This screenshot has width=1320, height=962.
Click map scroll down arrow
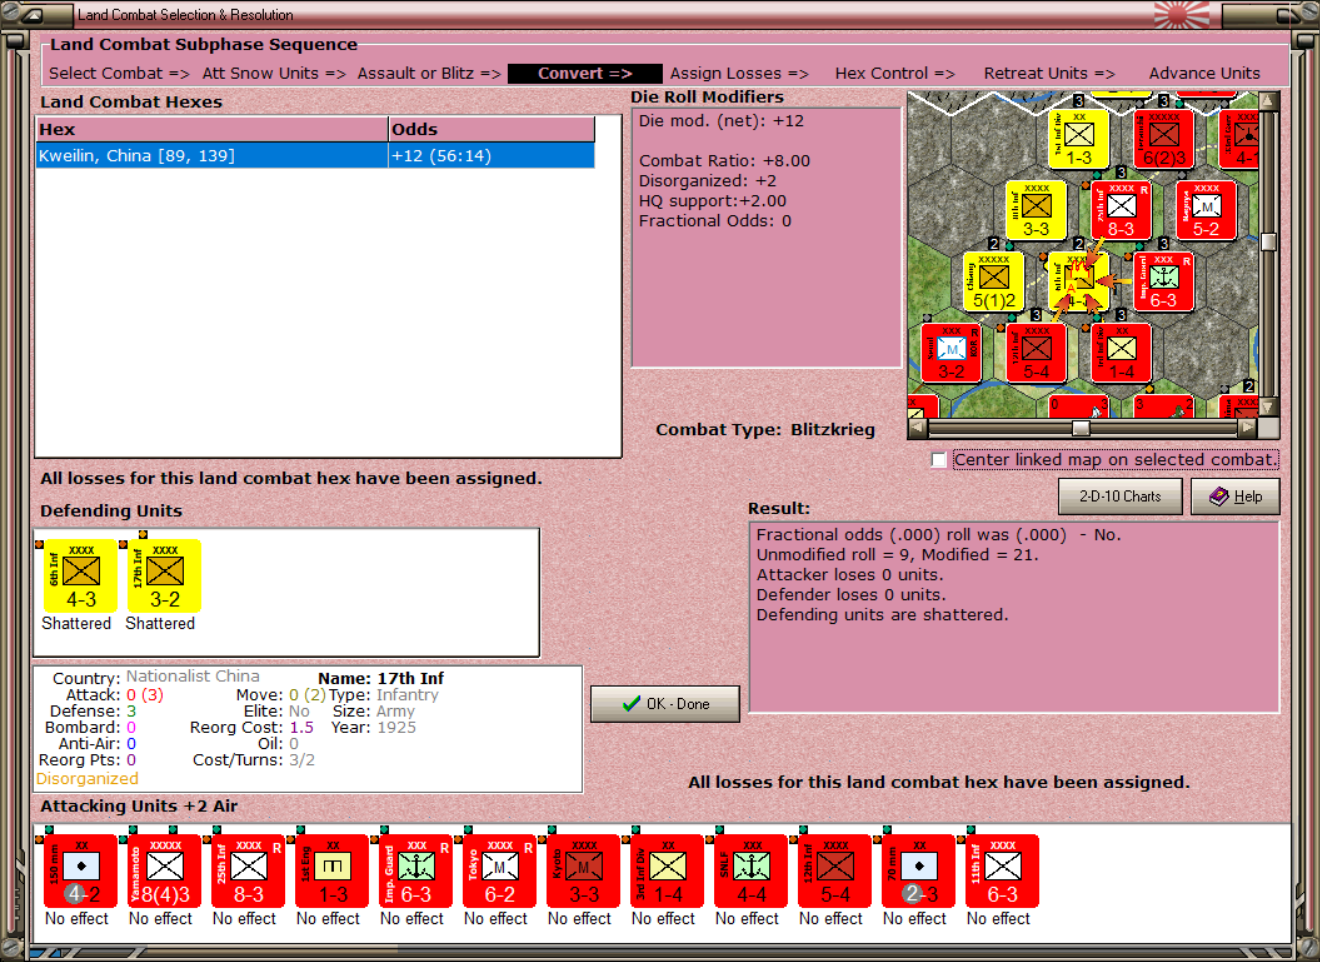(x=1269, y=407)
